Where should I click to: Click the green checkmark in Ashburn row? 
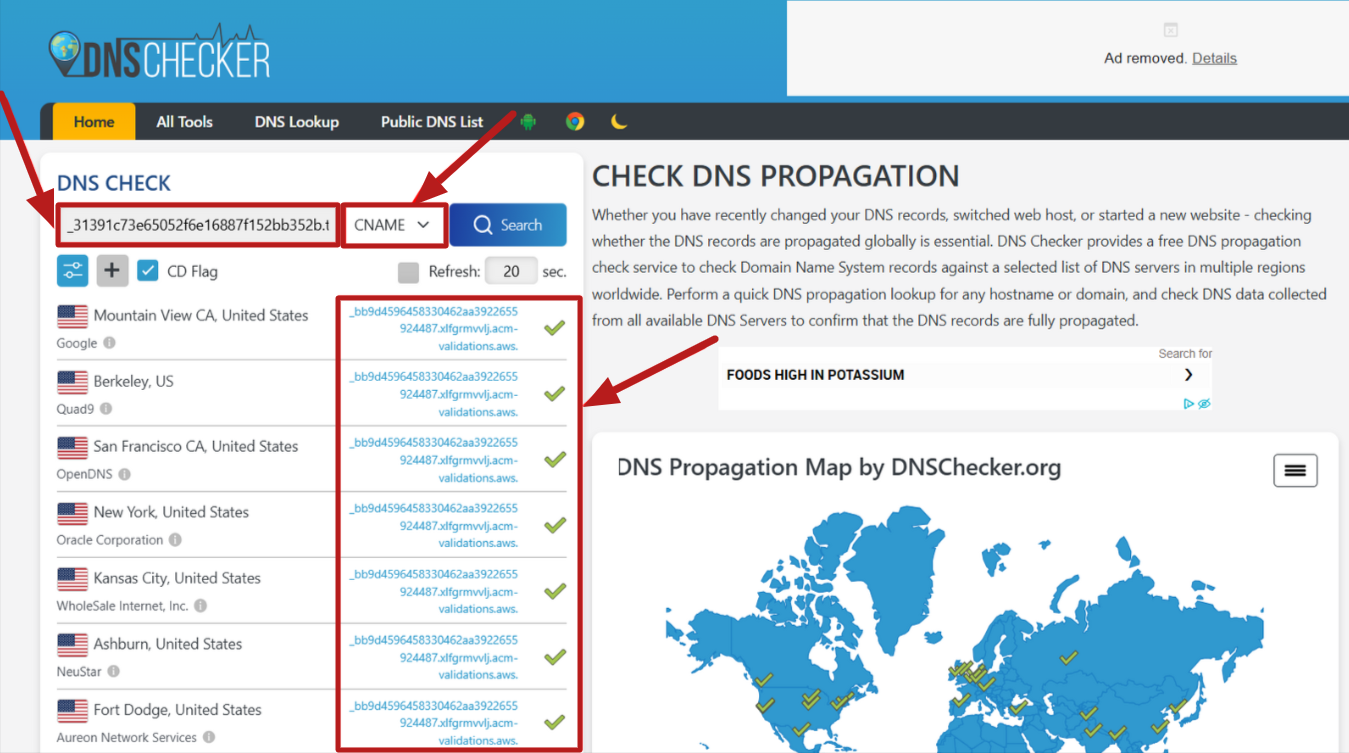click(554, 656)
